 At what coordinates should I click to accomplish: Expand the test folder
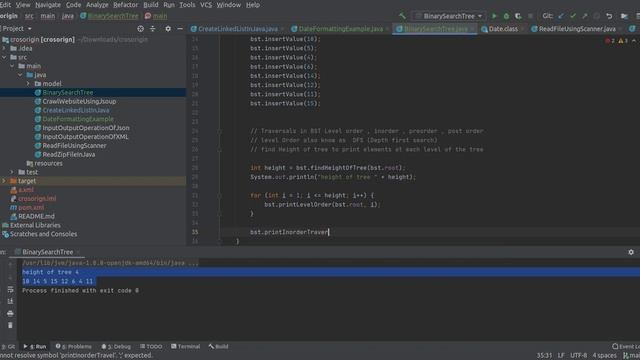coord(12,172)
